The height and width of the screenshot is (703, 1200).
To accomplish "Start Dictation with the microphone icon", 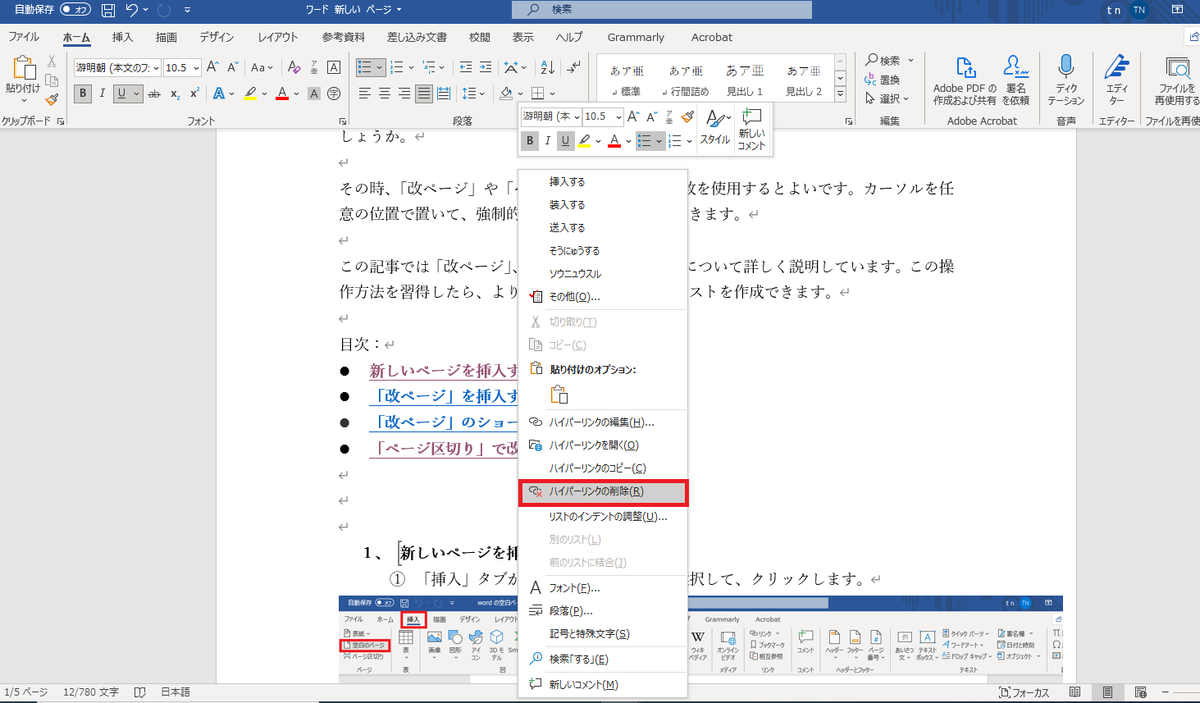I will pyautogui.click(x=1065, y=66).
